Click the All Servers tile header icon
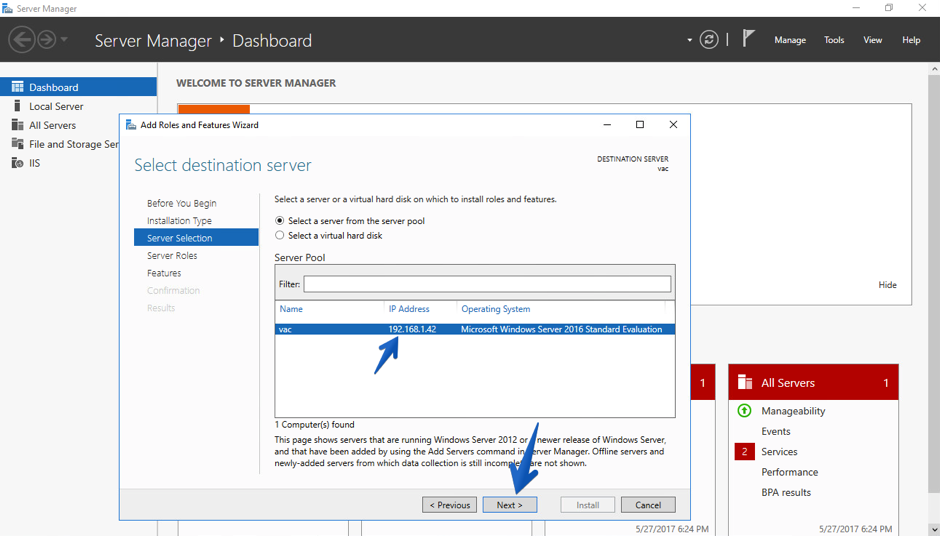The height and width of the screenshot is (536, 940). click(x=745, y=383)
